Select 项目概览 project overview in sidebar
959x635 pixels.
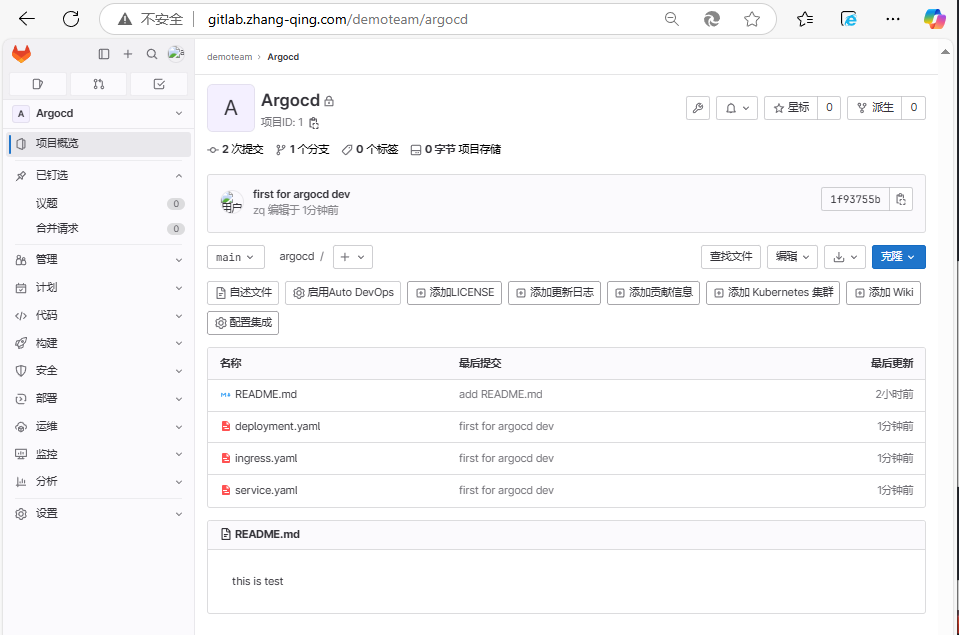tap(99, 143)
